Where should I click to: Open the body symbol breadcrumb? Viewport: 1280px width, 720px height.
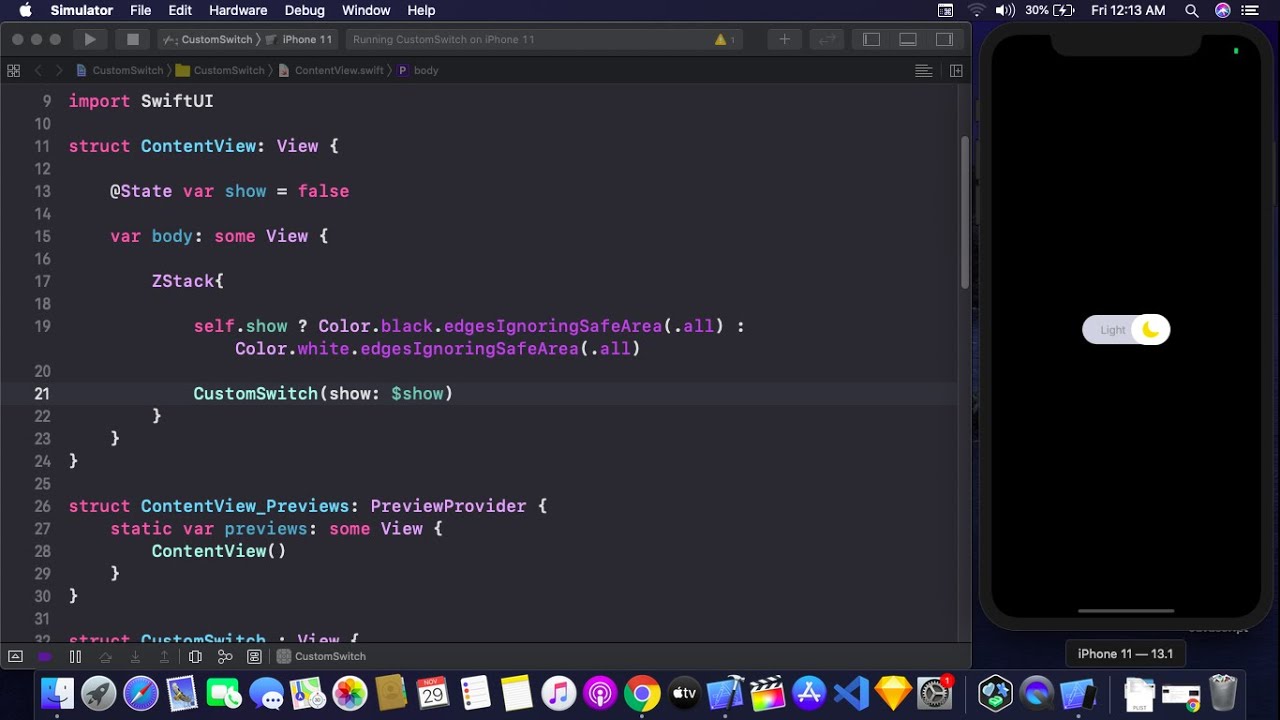point(418,70)
